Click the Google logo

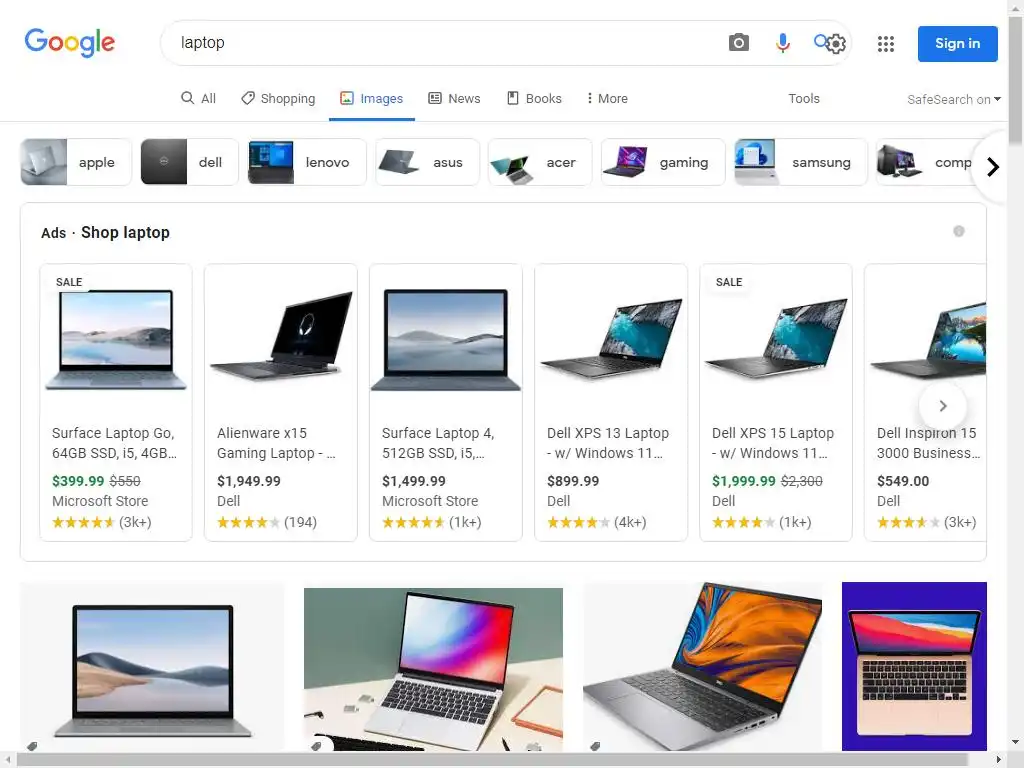70,42
